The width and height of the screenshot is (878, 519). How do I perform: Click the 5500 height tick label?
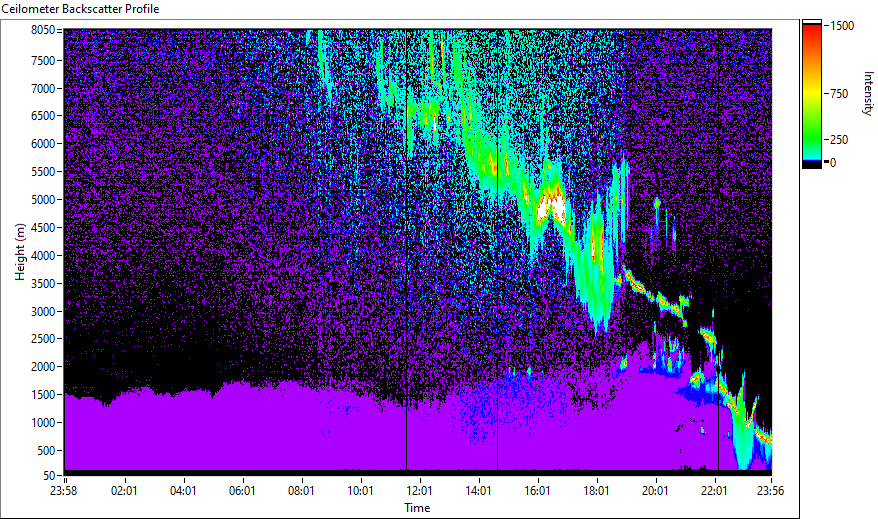43,172
